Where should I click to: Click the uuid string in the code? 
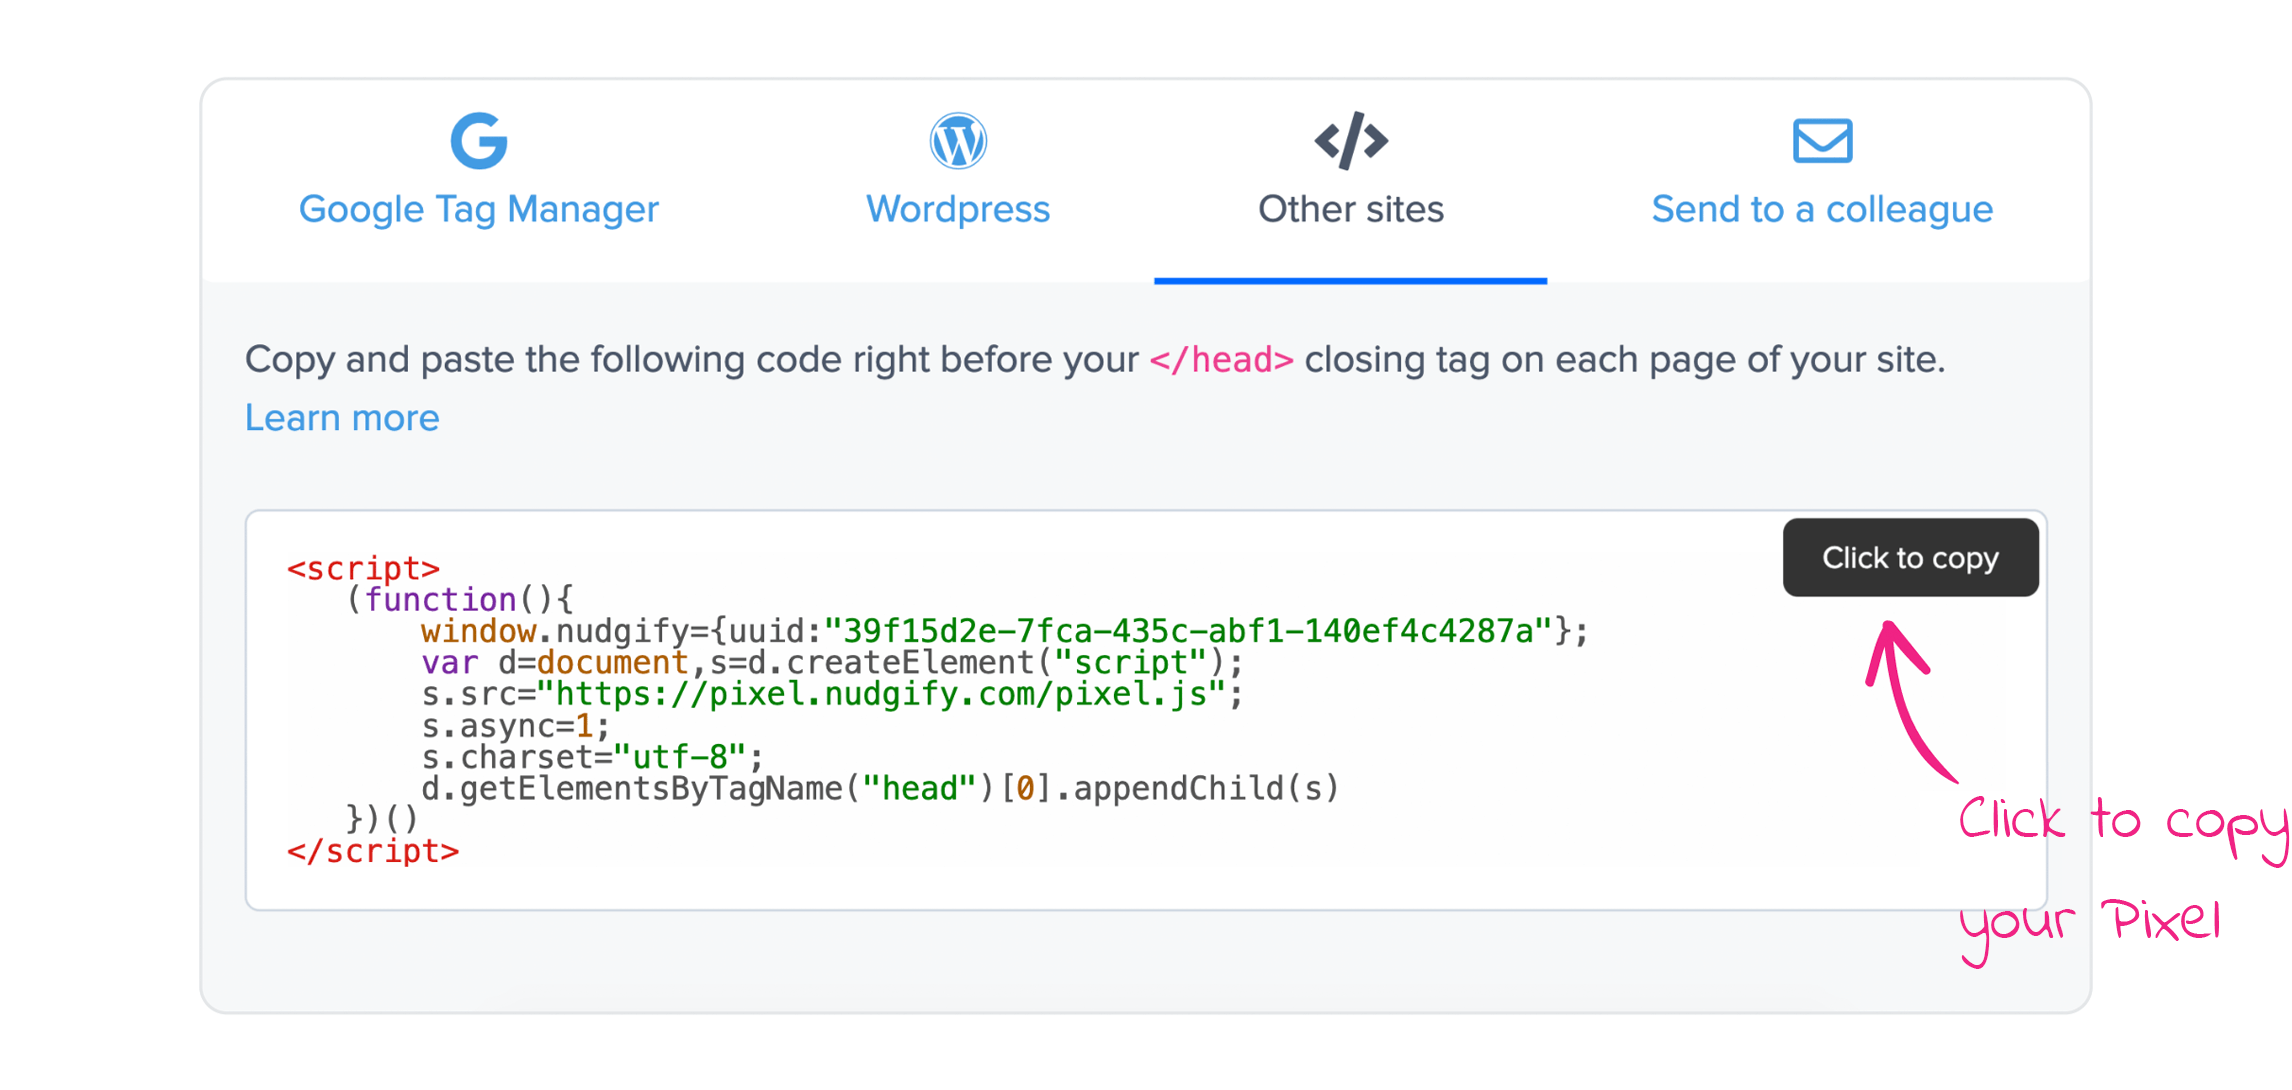click(x=1188, y=631)
